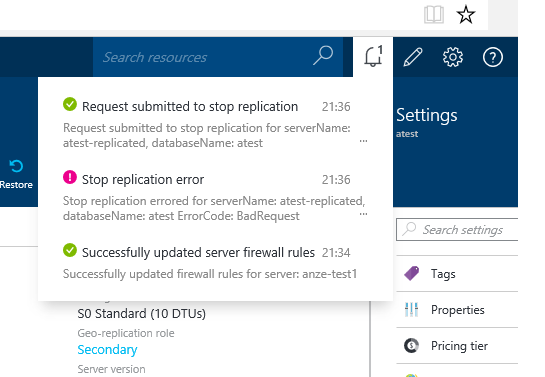Click pink error icon for Stop replication error
The height and width of the screenshot is (377, 545).
pyautogui.click(x=70, y=177)
